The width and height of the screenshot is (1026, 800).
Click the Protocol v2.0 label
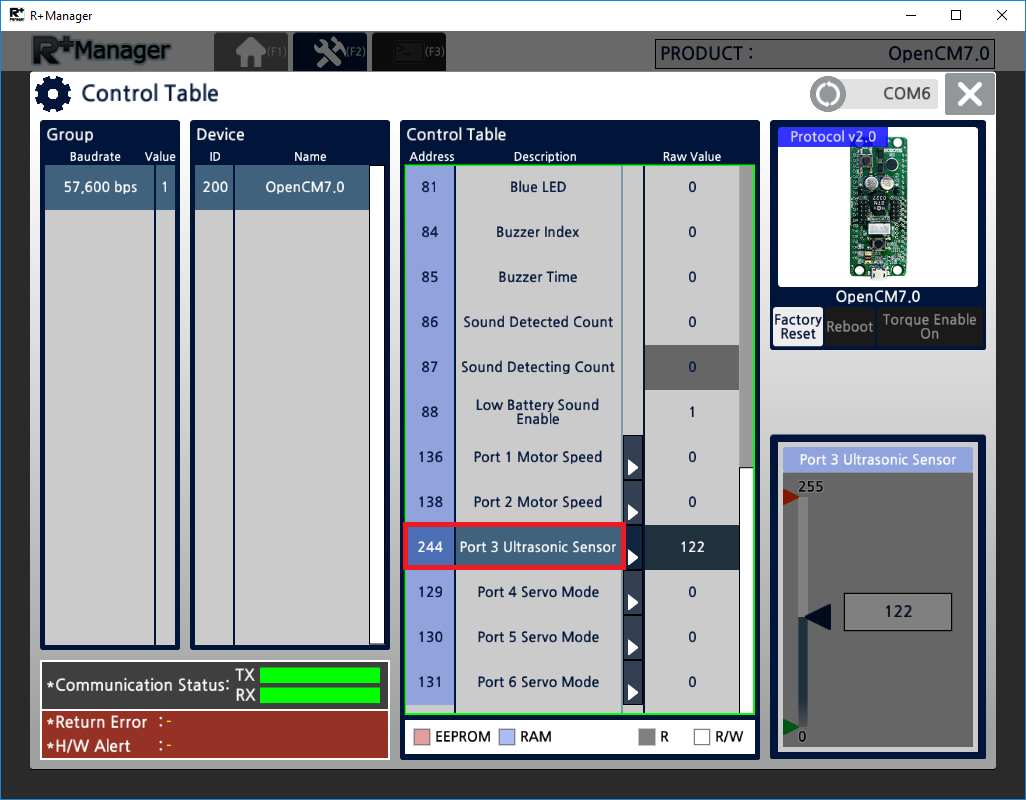(x=832, y=137)
